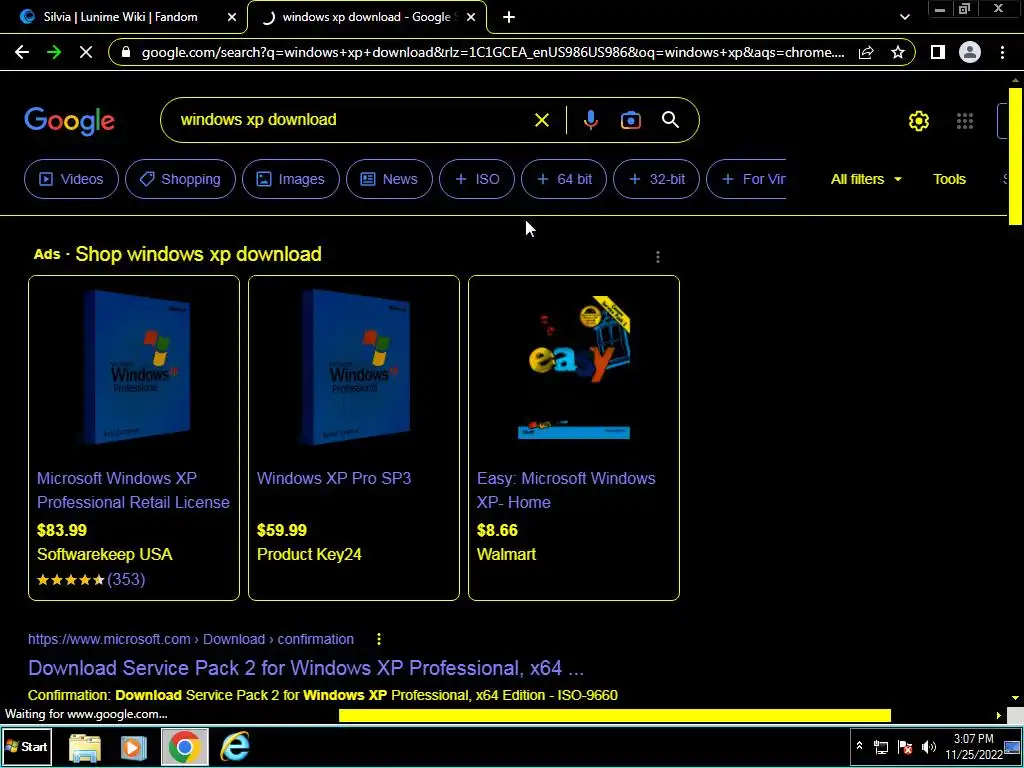
Task: Show hidden tray icons arrow
Action: [859, 746]
